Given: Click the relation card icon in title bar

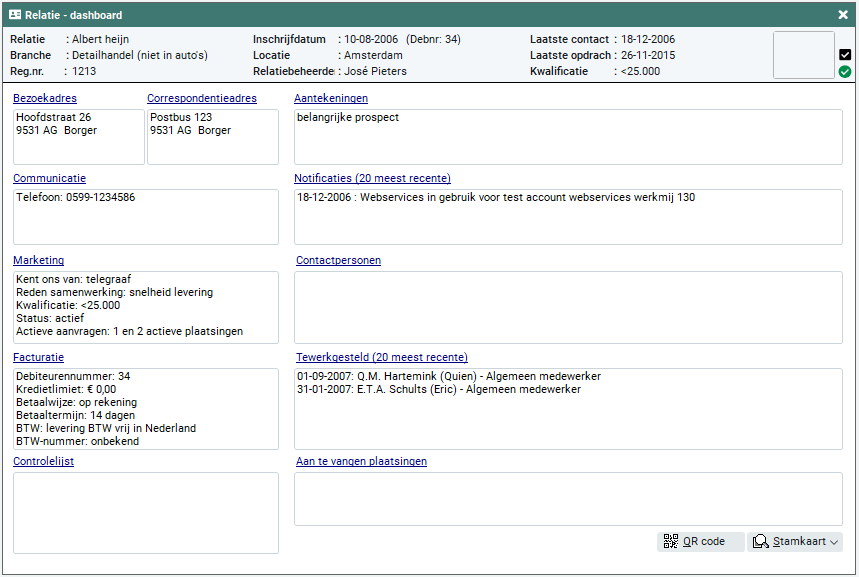Looking at the screenshot, I should click(x=15, y=14).
